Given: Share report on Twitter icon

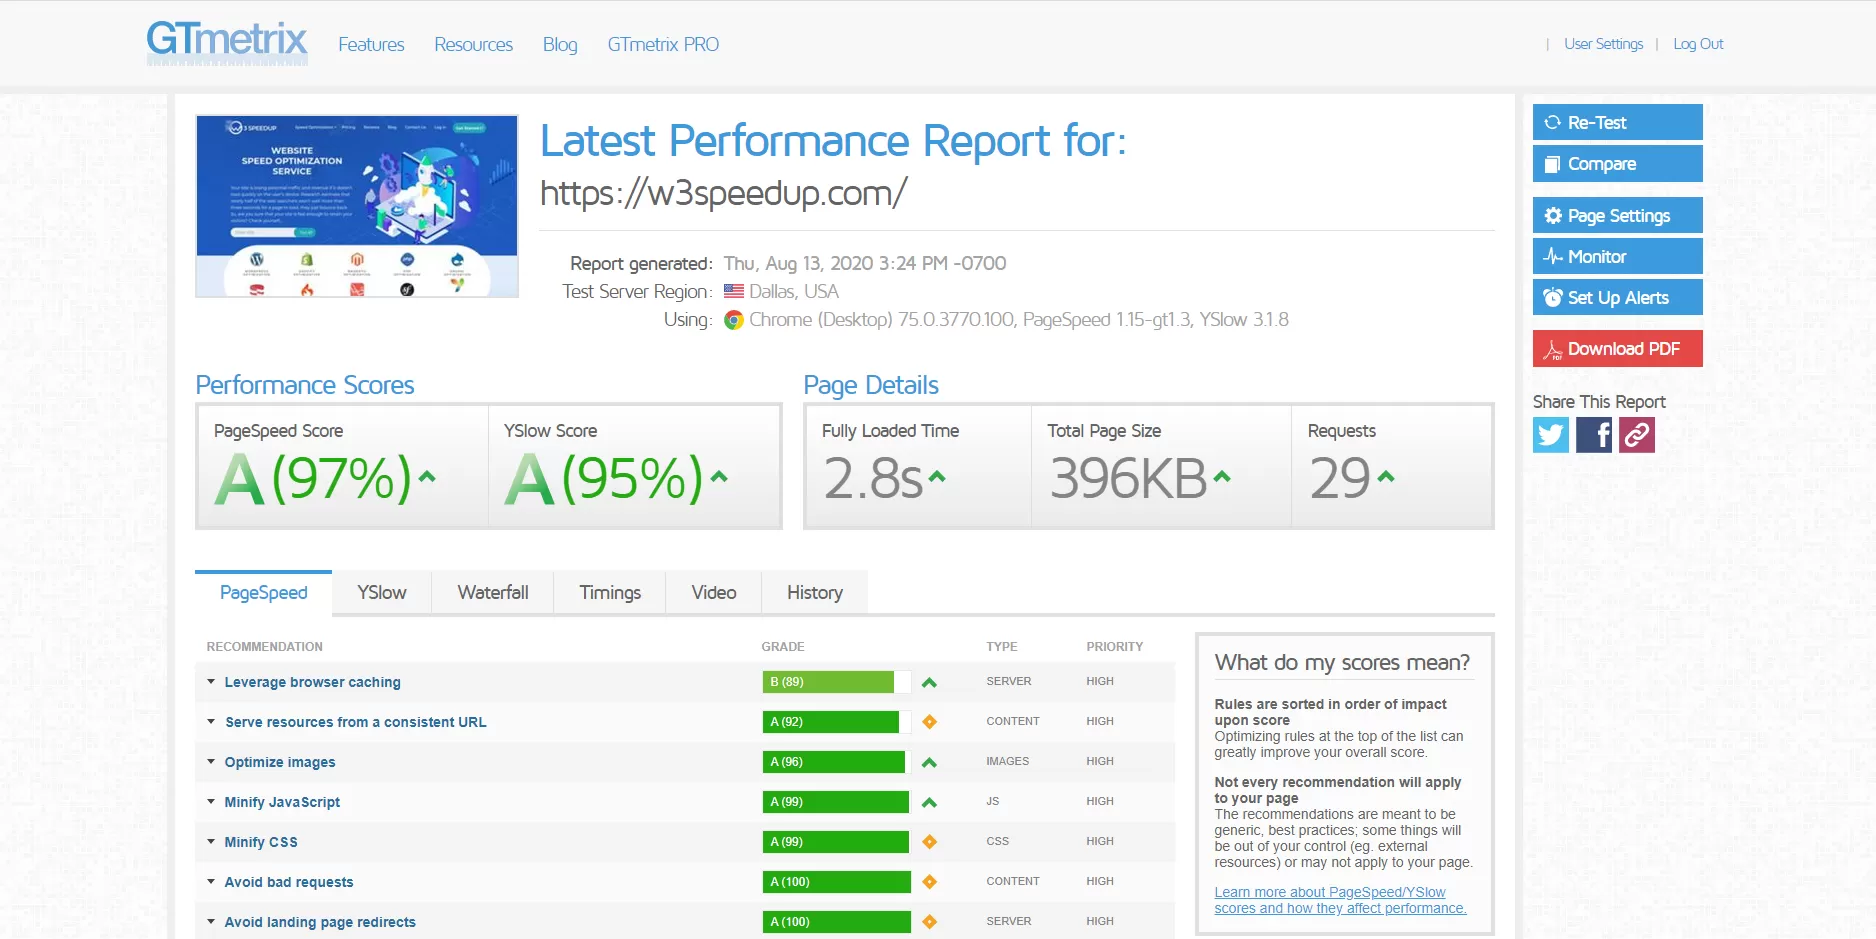Looking at the screenshot, I should click(x=1551, y=435).
